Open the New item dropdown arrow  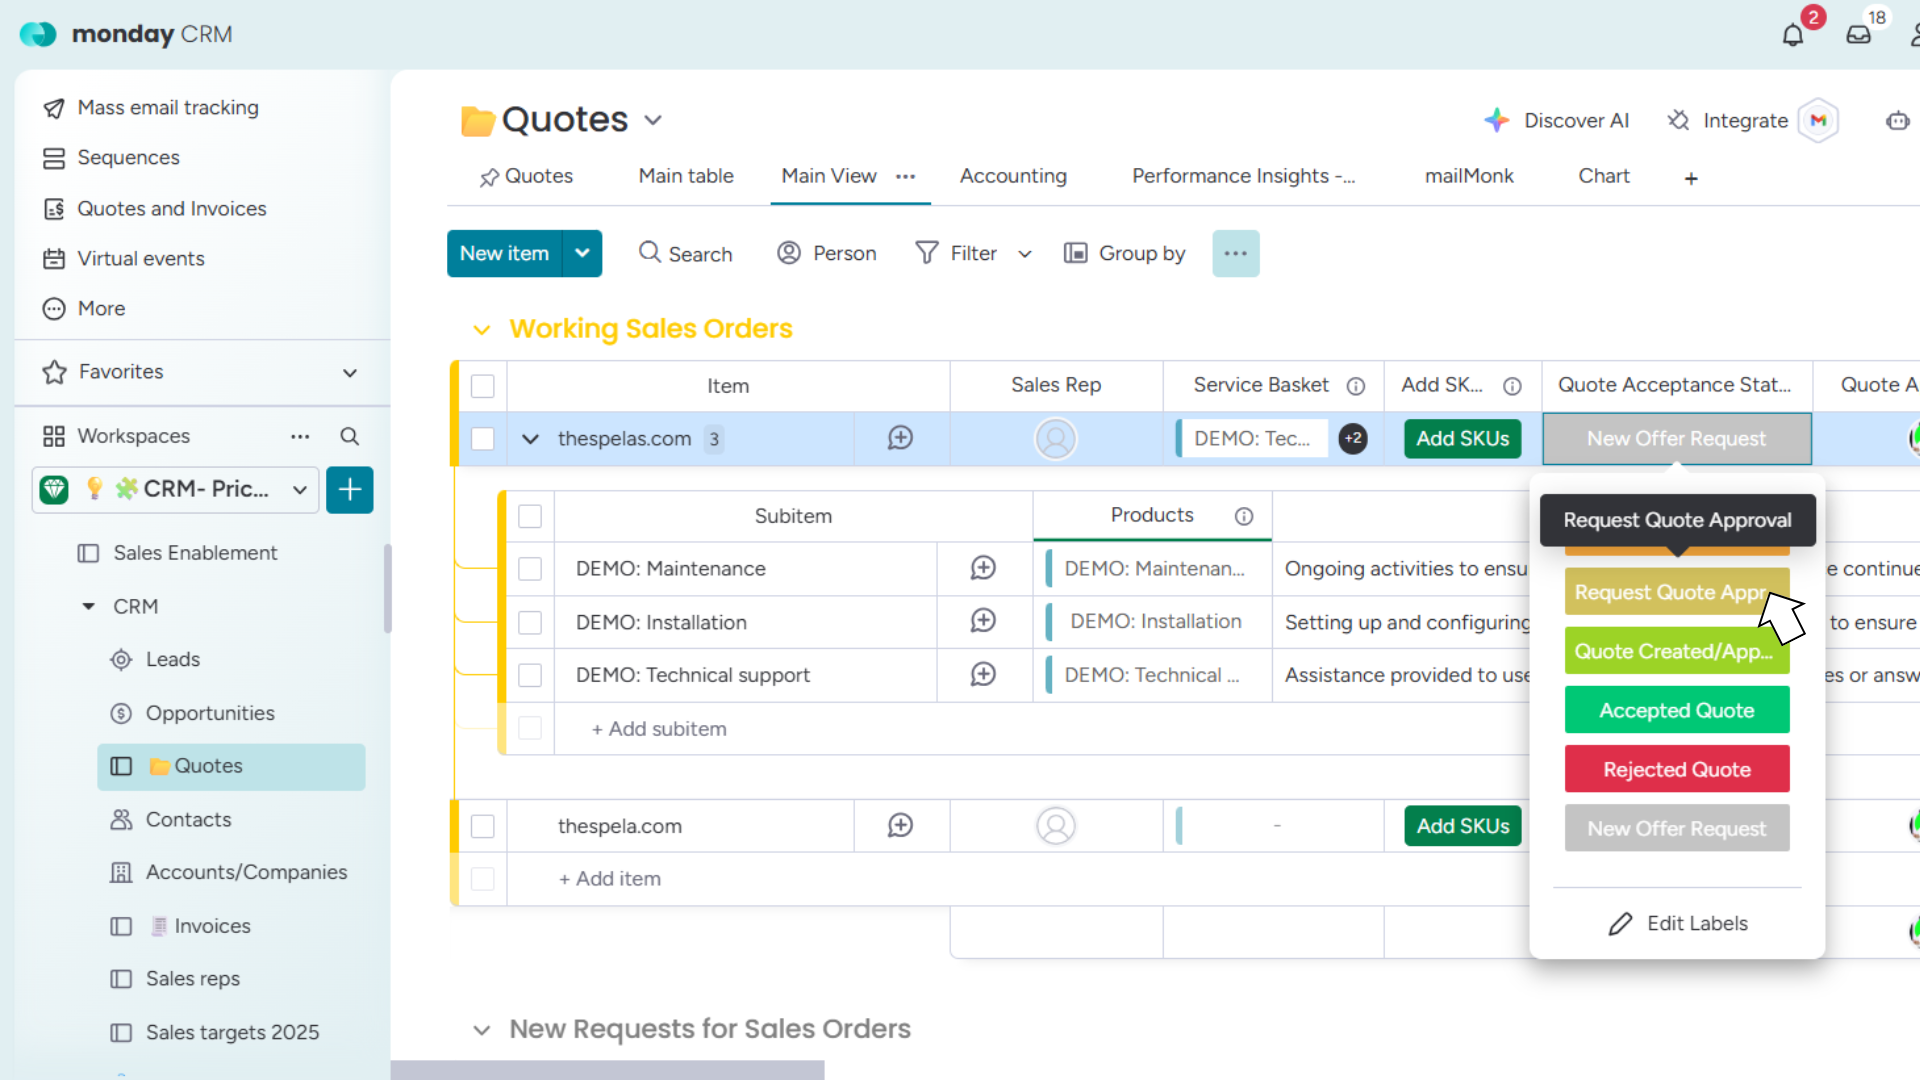click(x=582, y=254)
